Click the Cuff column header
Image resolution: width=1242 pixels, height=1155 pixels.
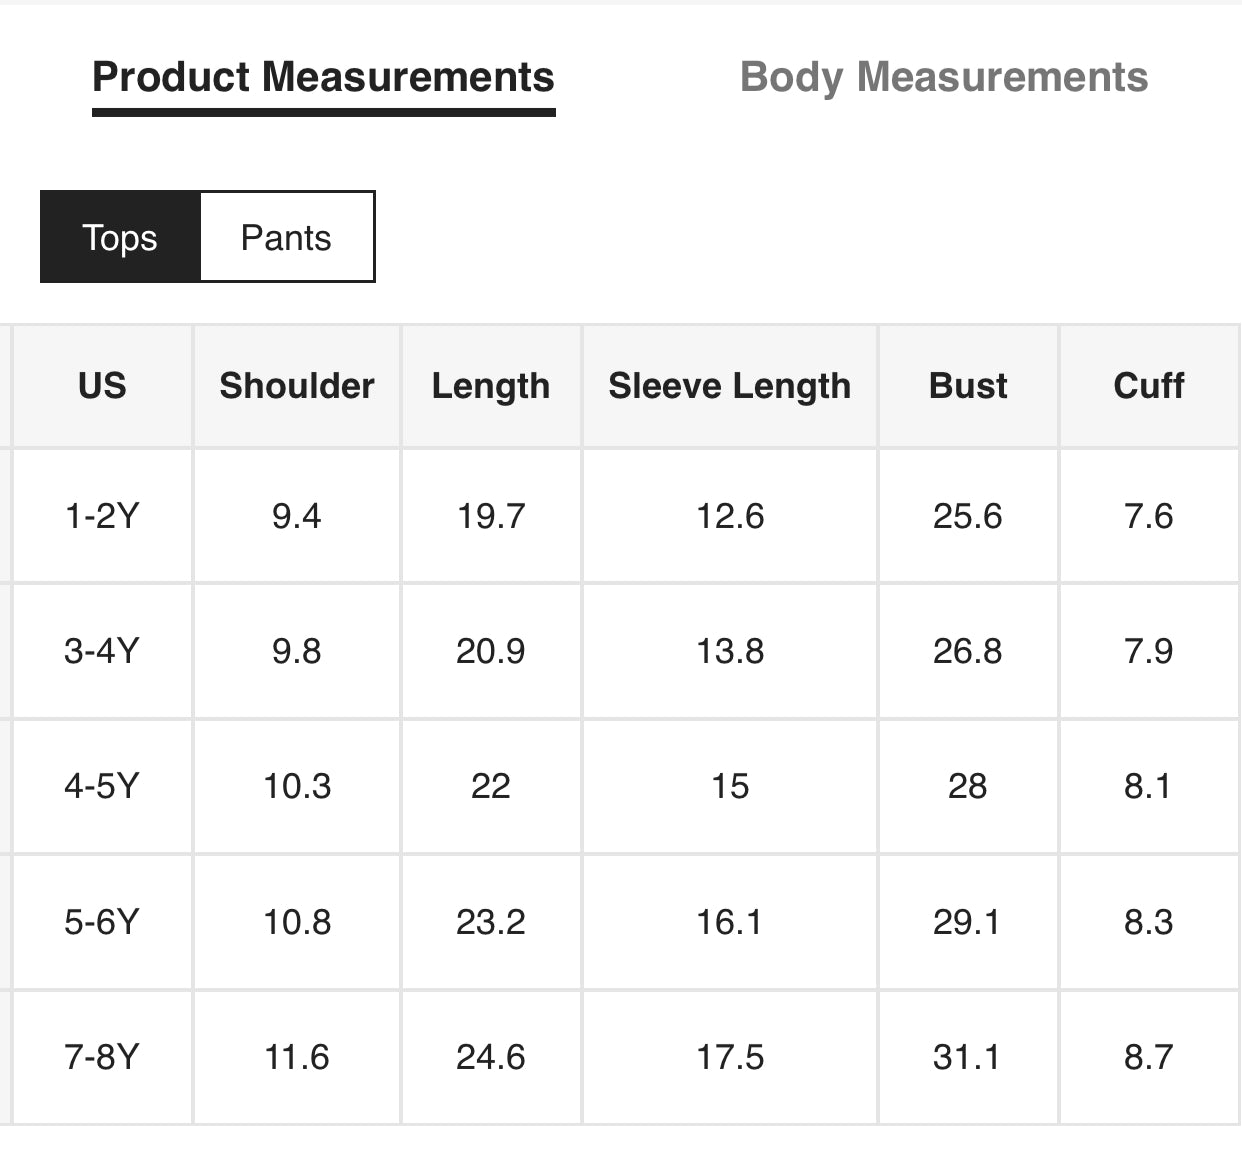[1149, 386]
